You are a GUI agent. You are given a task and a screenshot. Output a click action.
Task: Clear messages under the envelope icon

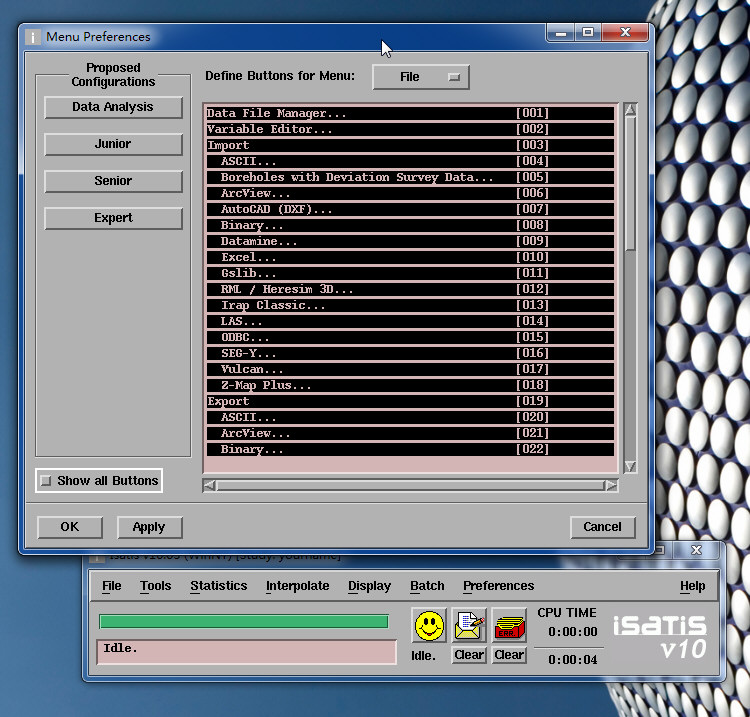coord(469,654)
